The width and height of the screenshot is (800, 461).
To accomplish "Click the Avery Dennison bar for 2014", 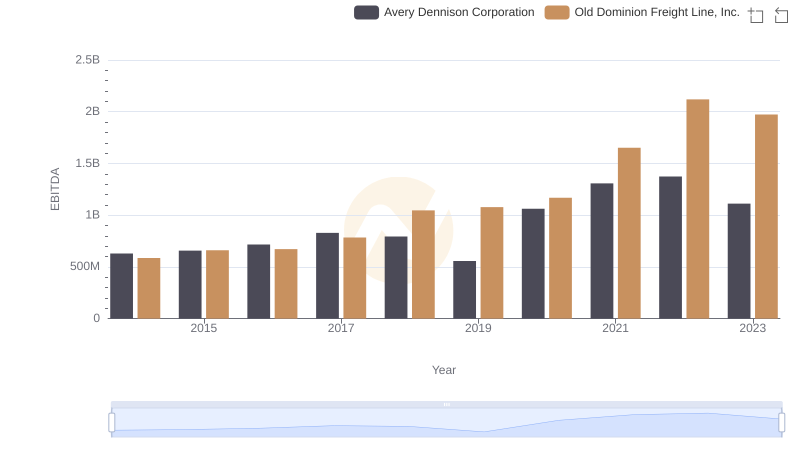I will 121,286.
